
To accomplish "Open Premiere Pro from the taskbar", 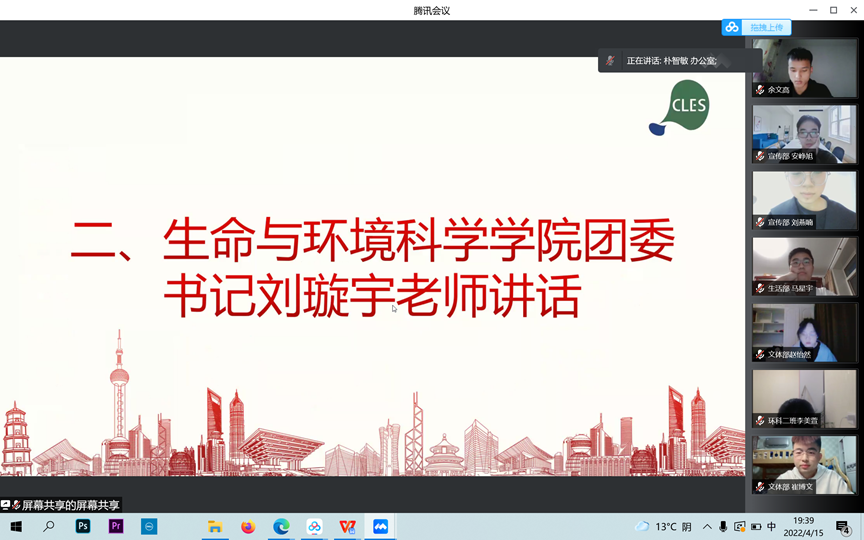I will pos(116,527).
